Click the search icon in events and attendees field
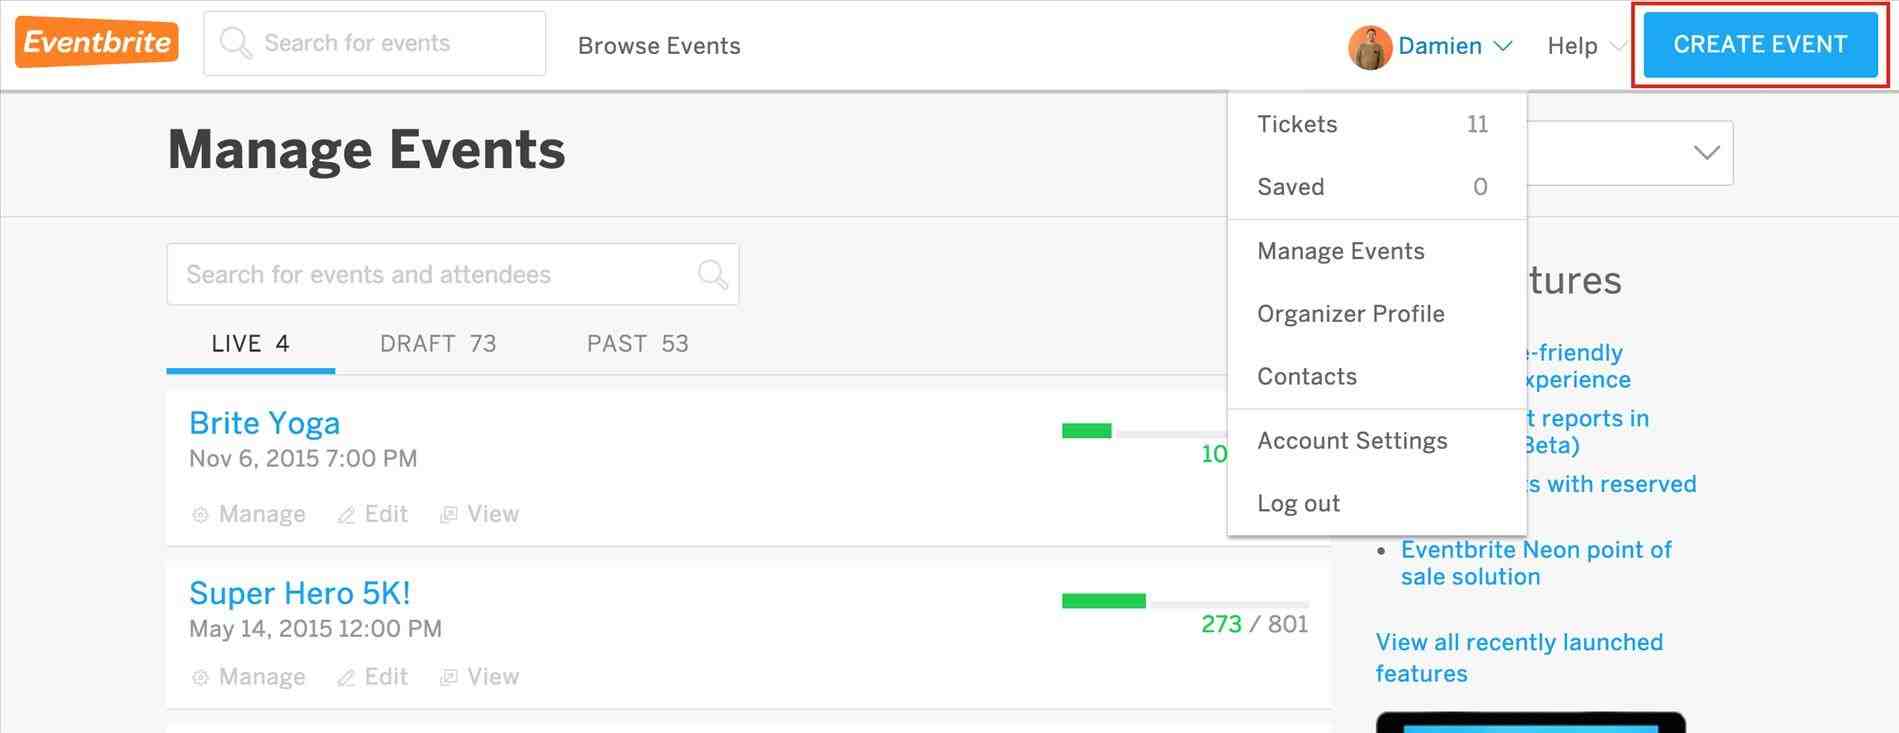 [712, 274]
